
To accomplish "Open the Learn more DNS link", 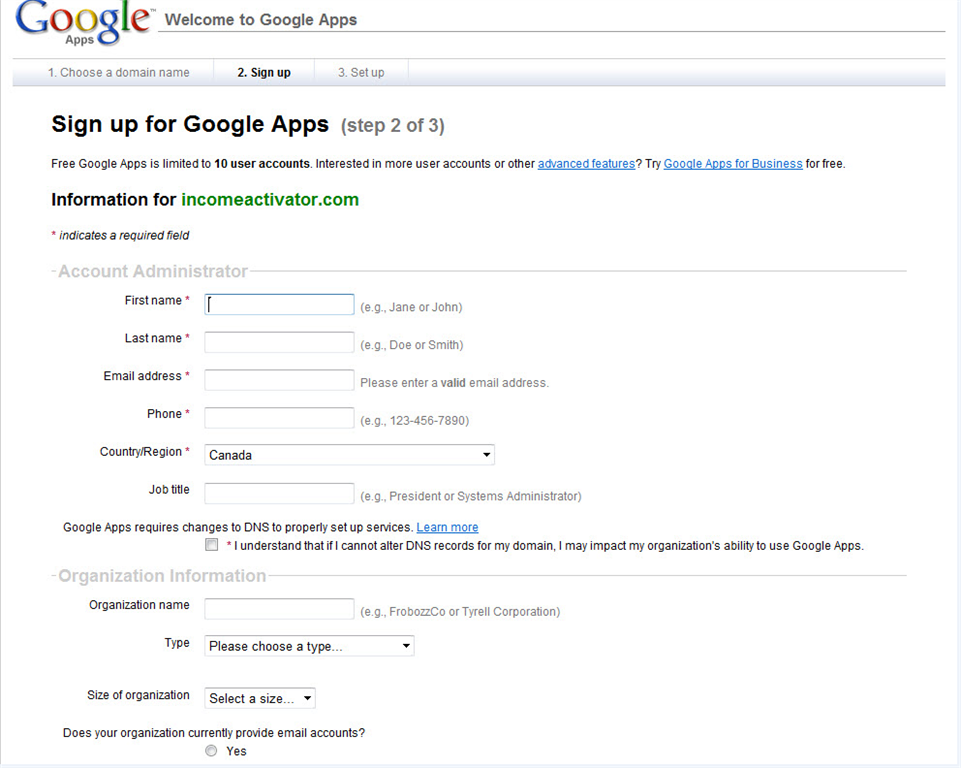I will point(447,527).
